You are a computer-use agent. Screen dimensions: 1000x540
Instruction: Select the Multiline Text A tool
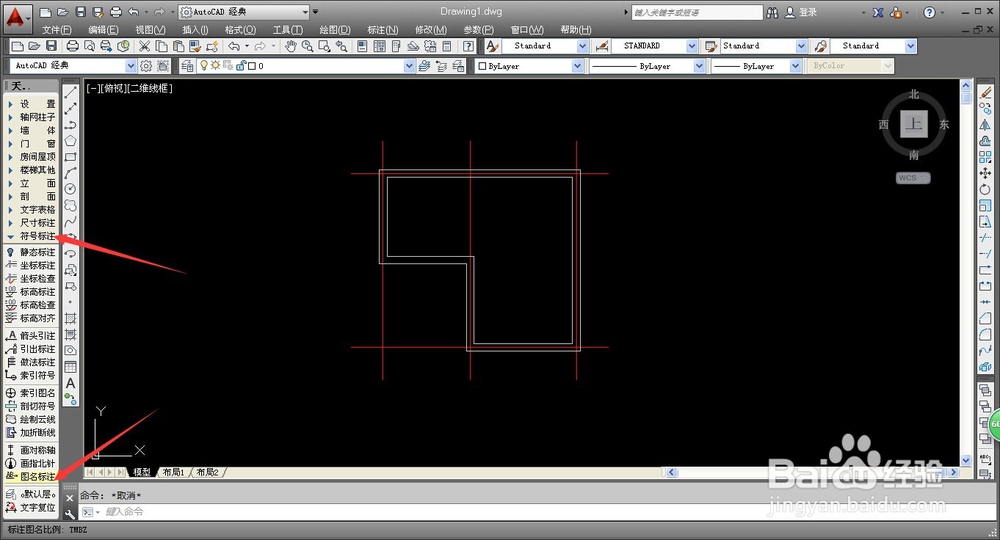pos(71,383)
